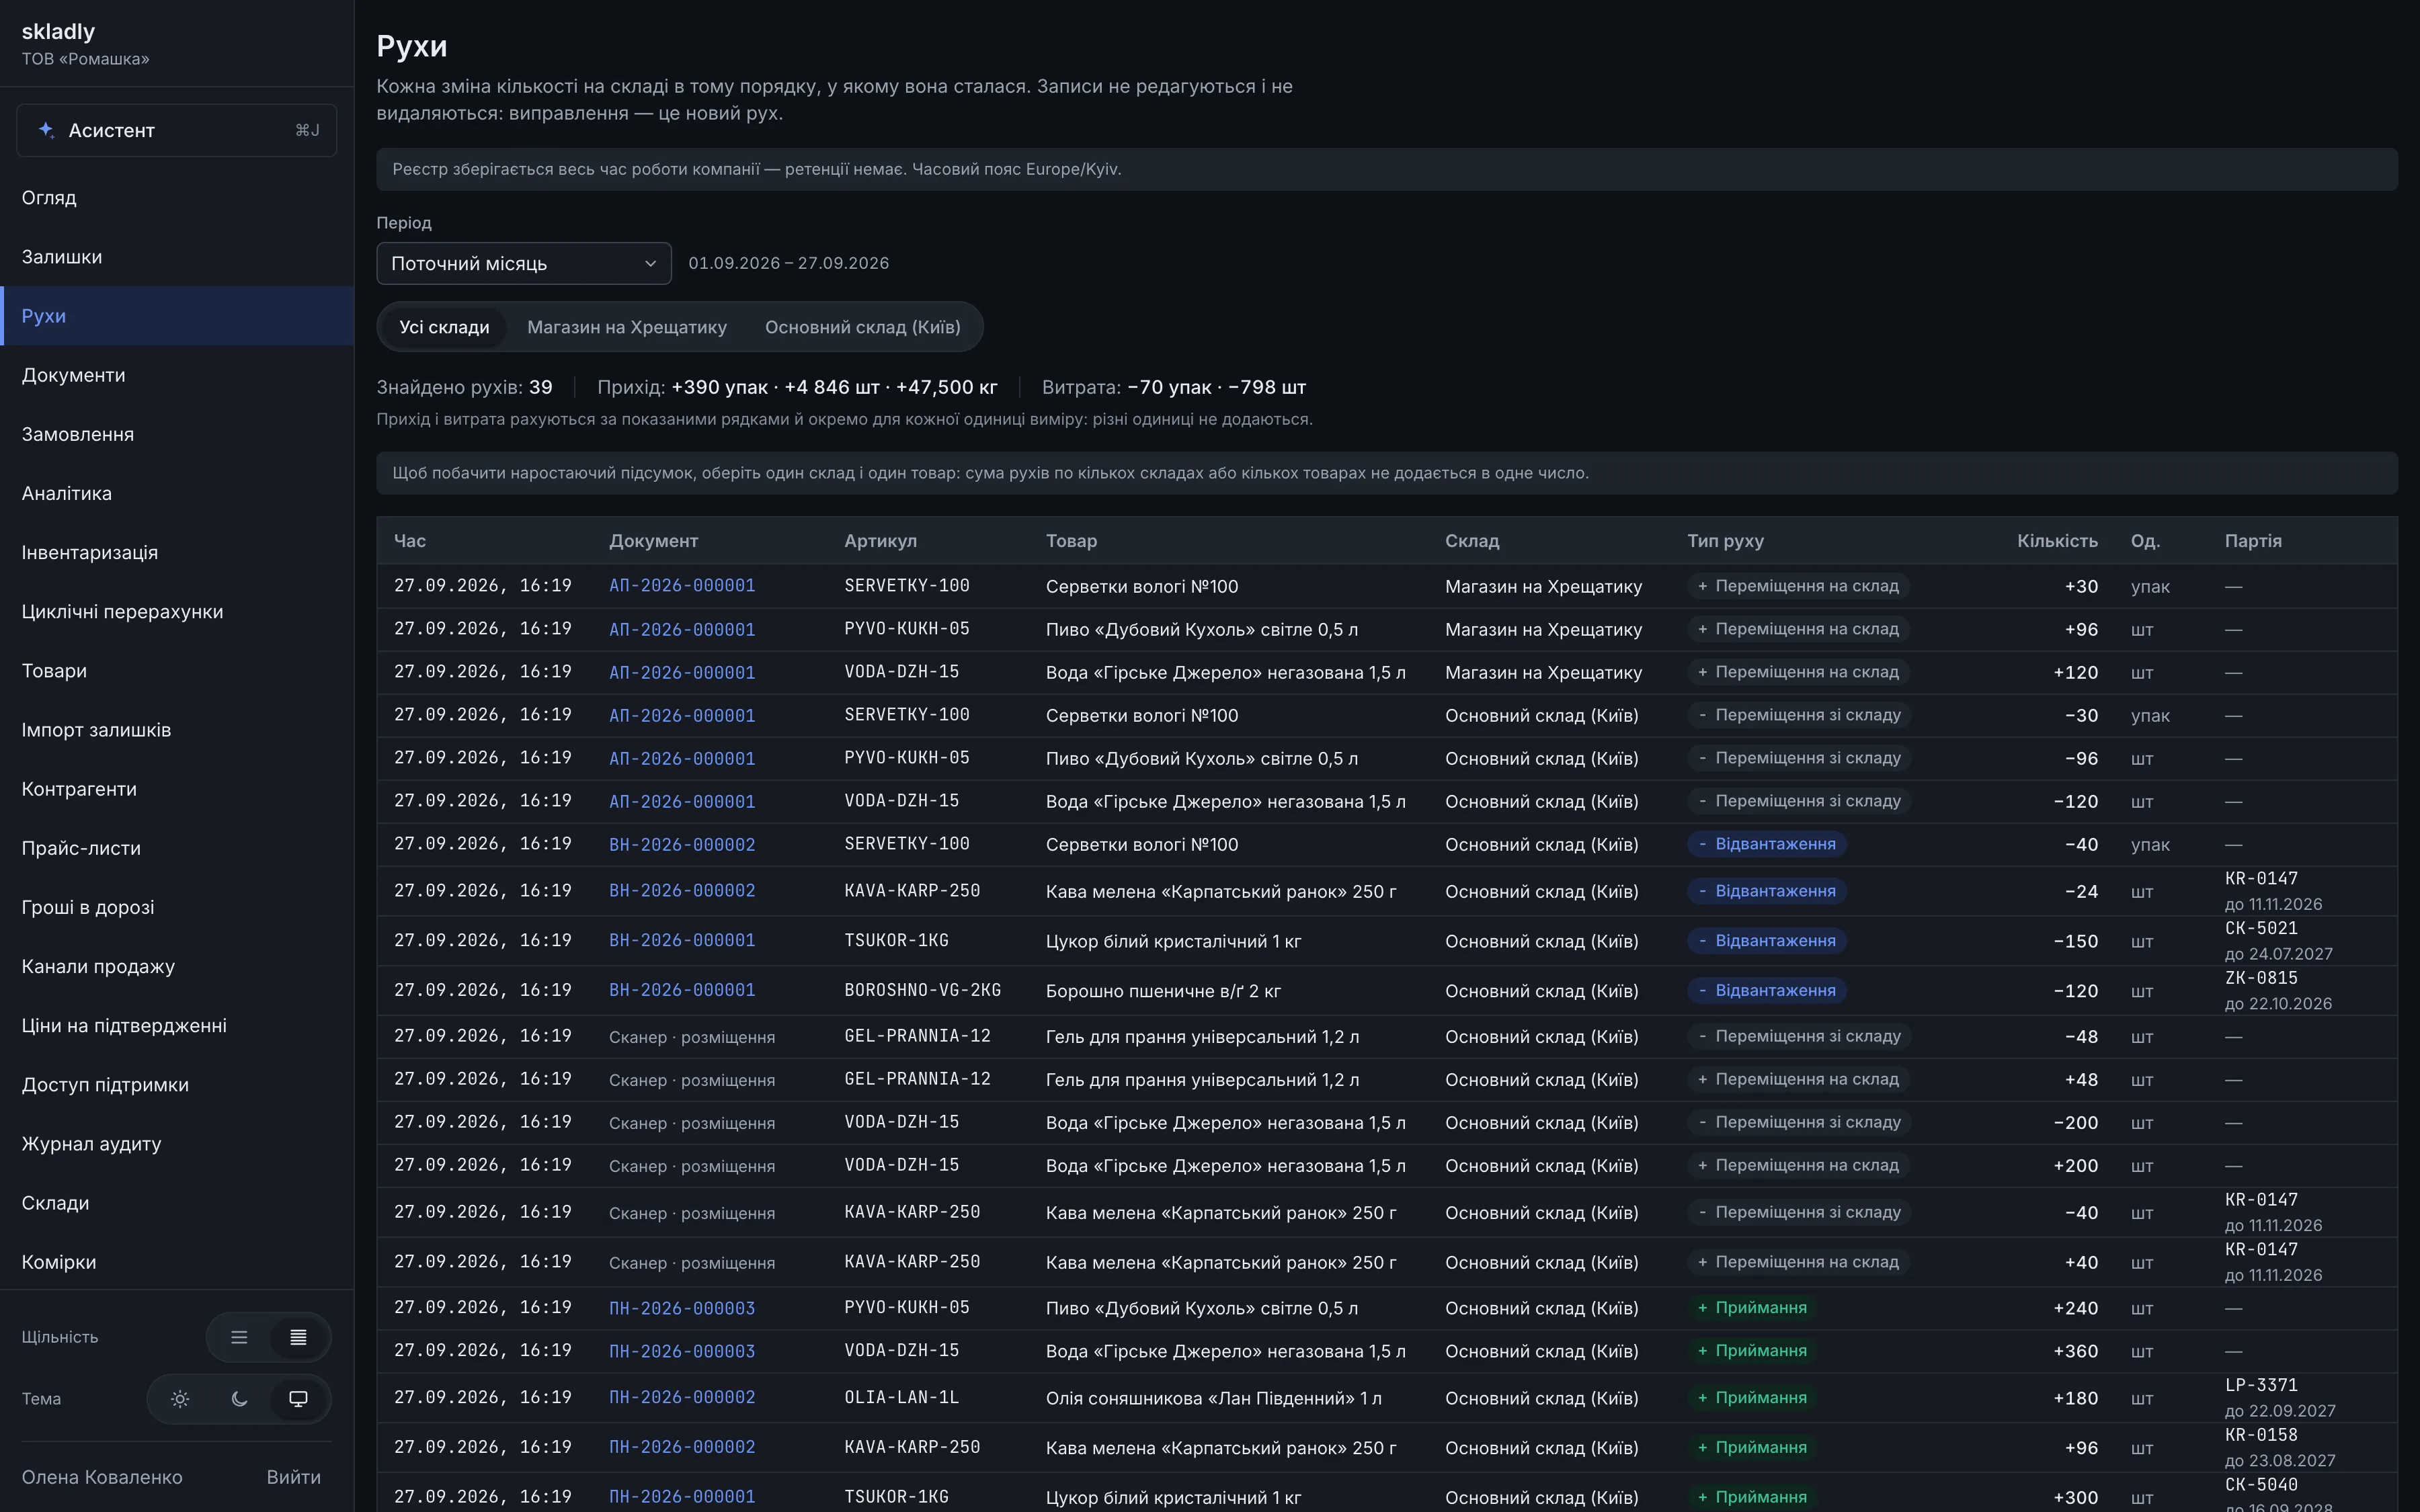The width and height of the screenshot is (2420, 1512).
Task: Filter by Основний склад (Київ) tab
Action: coord(862,327)
